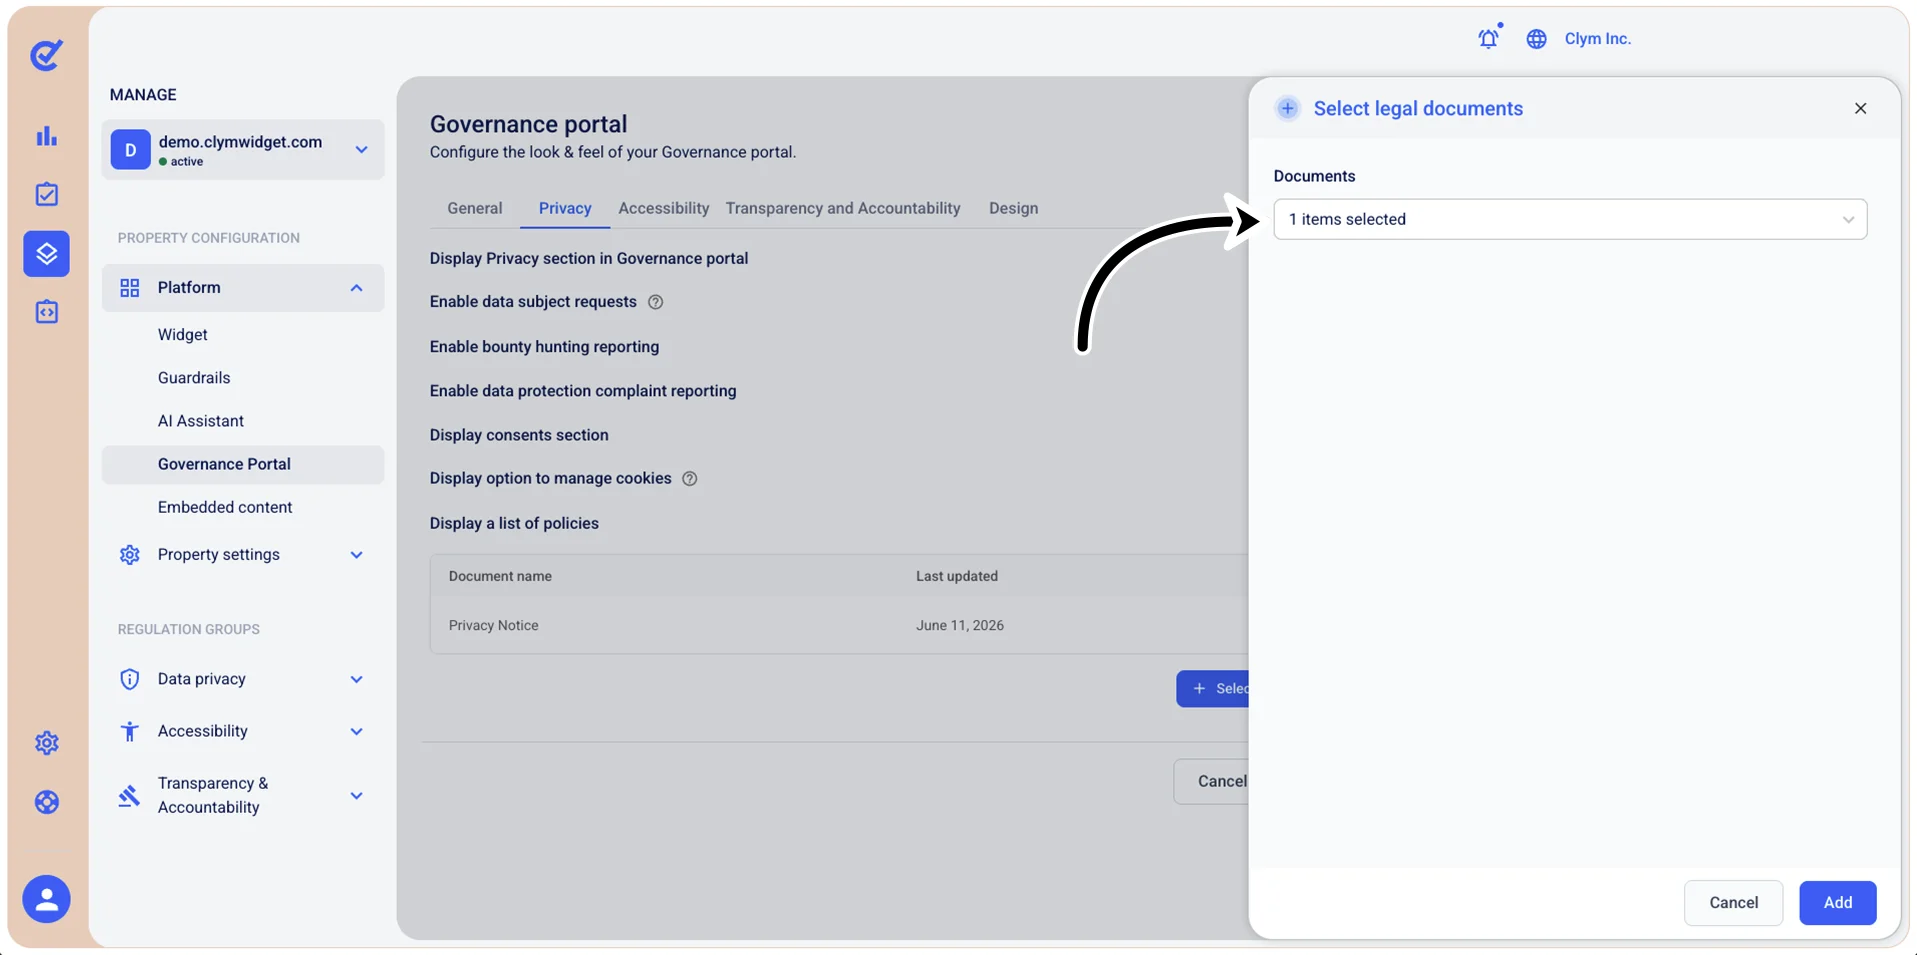Open Widget in the sidebar
This screenshot has height=955, width=1917.
point(183,335)
